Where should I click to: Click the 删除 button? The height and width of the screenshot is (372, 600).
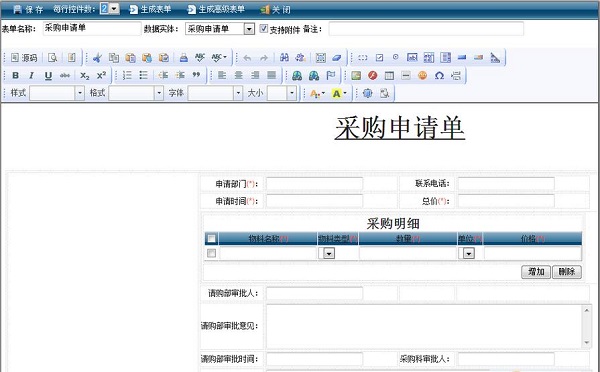point(567,272)
